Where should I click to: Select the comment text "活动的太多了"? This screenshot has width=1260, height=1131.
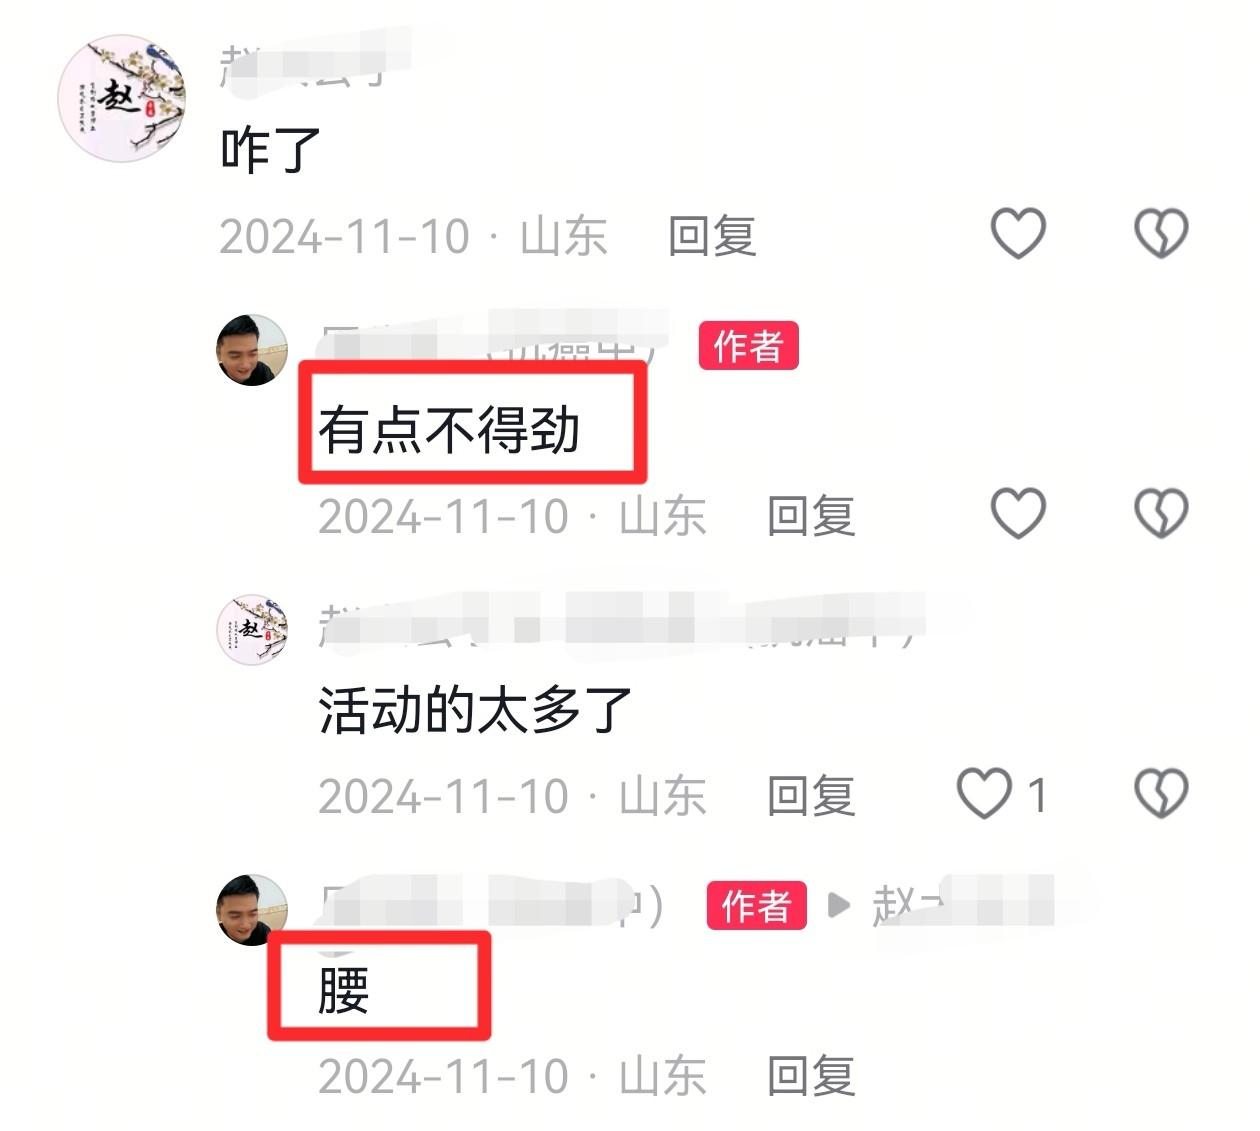(475, 710)
